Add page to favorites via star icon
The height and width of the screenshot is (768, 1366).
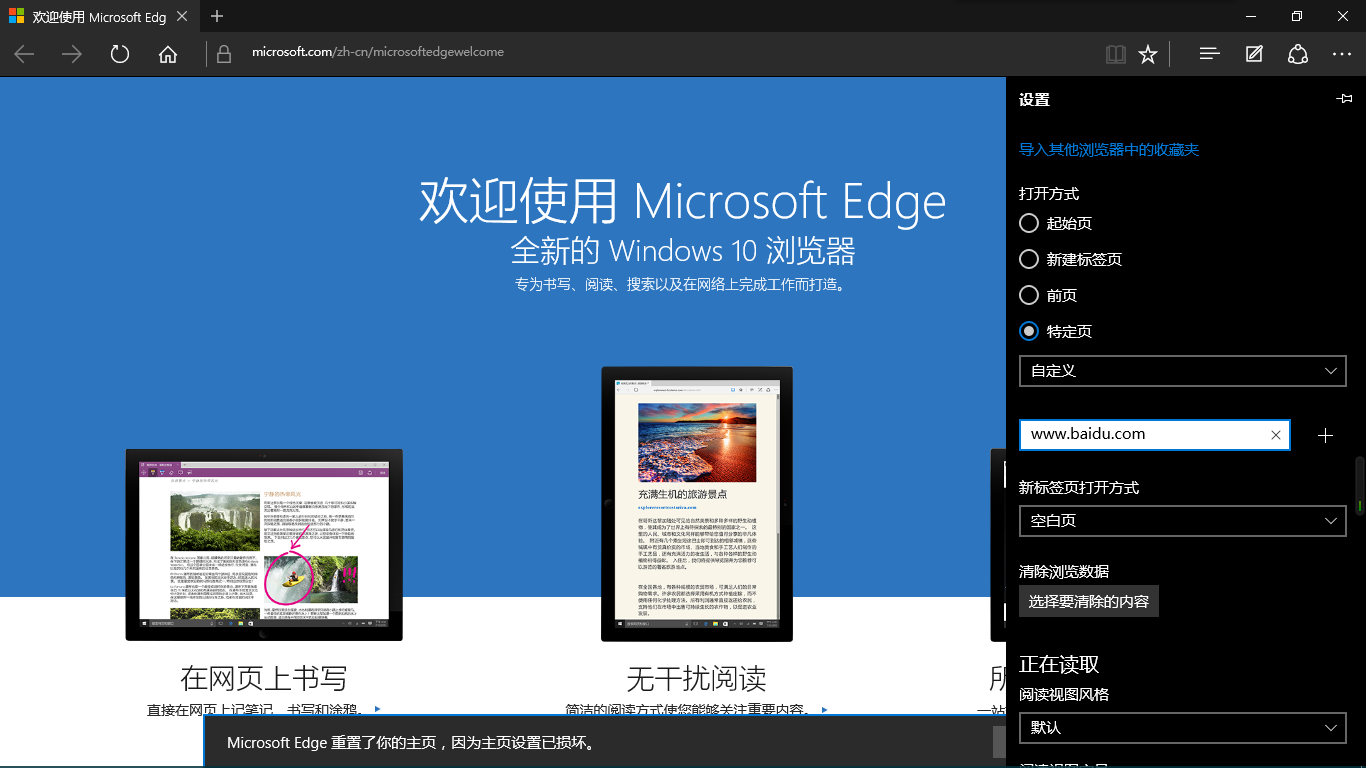point(1148,54)
